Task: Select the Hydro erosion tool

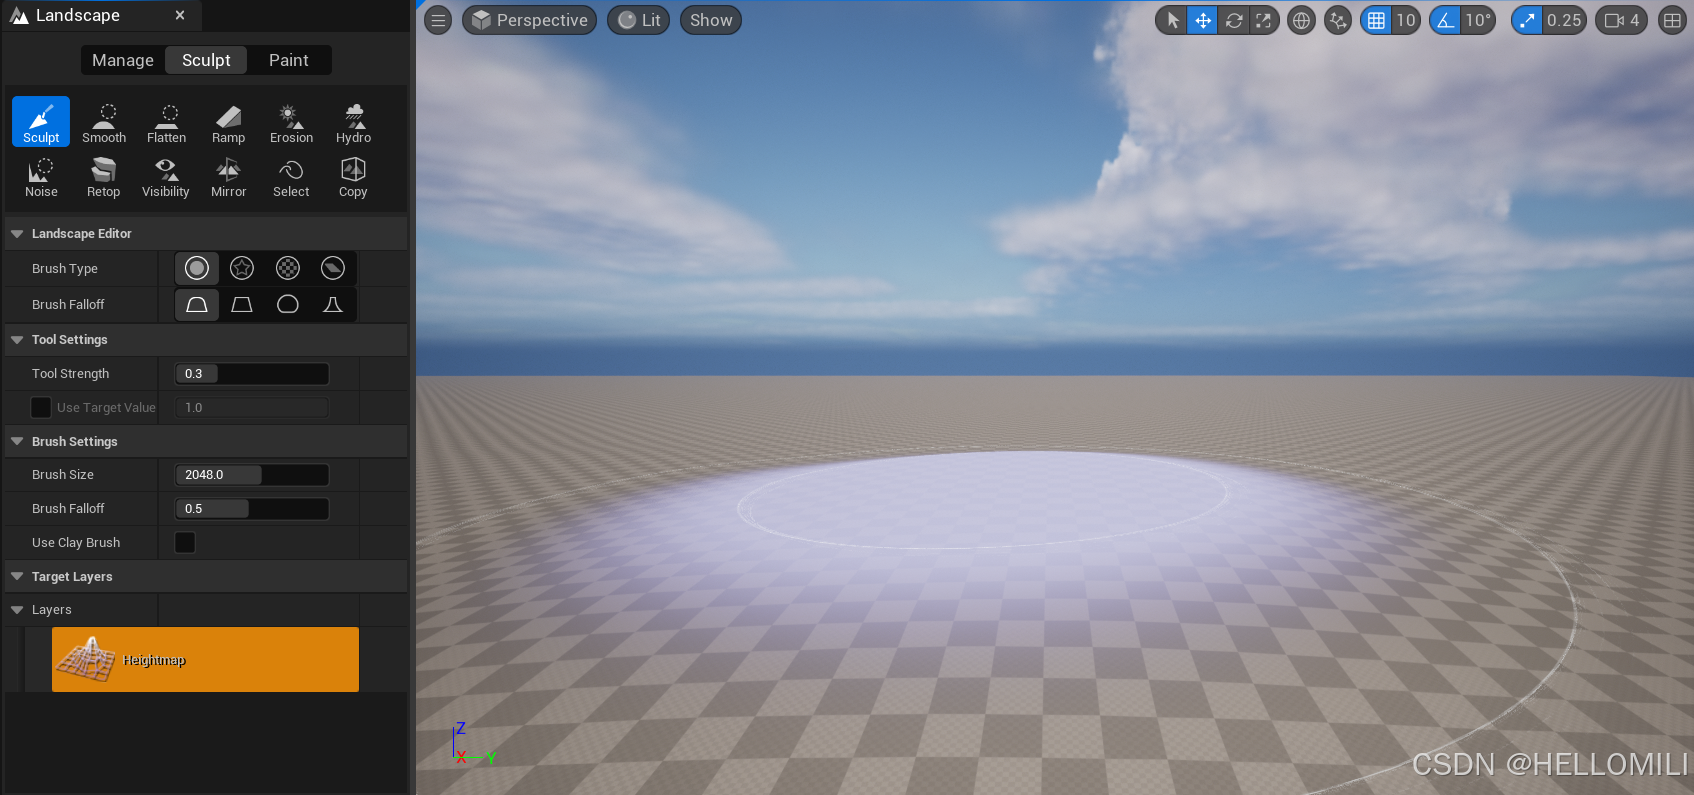Action: coord(353,122)
